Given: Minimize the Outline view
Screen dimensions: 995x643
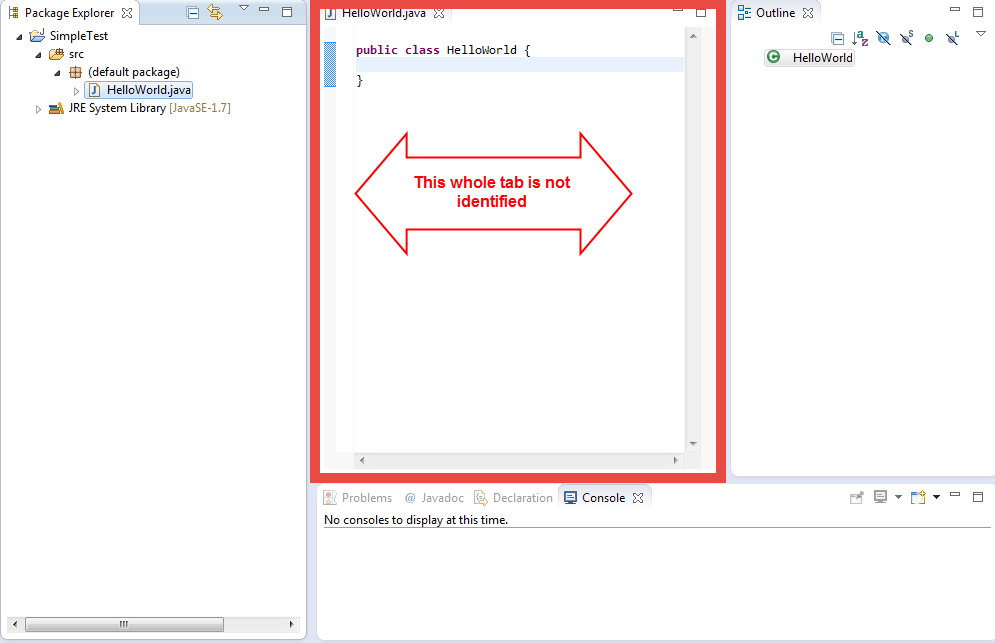Looking at the screenshot, I should (x=955, y=10).
